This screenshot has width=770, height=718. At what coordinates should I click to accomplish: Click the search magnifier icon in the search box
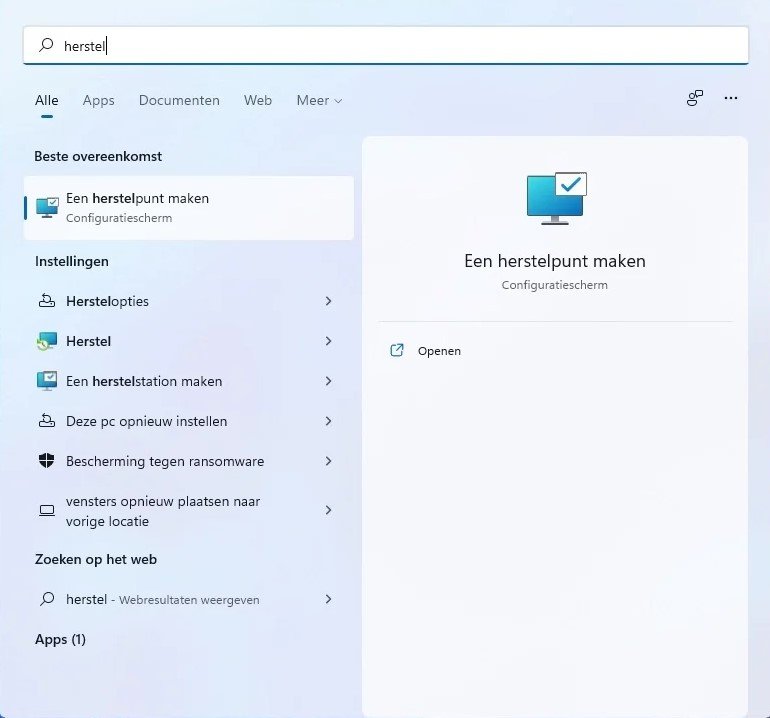46,45
